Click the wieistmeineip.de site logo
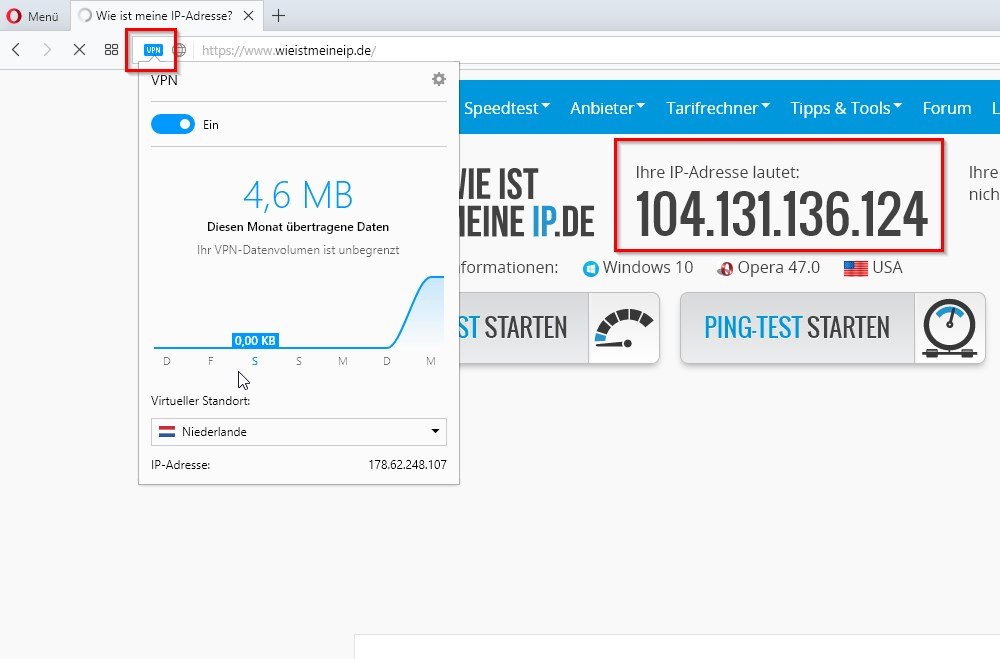Viewport: 1000px width, 659px height. click(527, 203)
